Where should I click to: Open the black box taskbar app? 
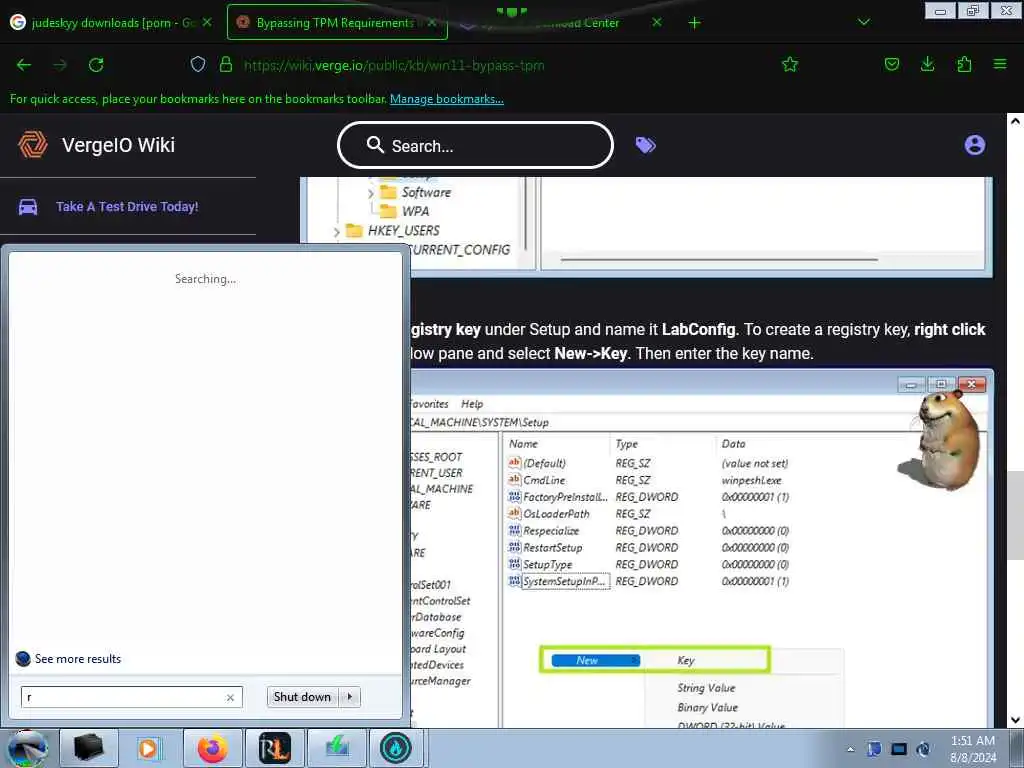point(89,748)
